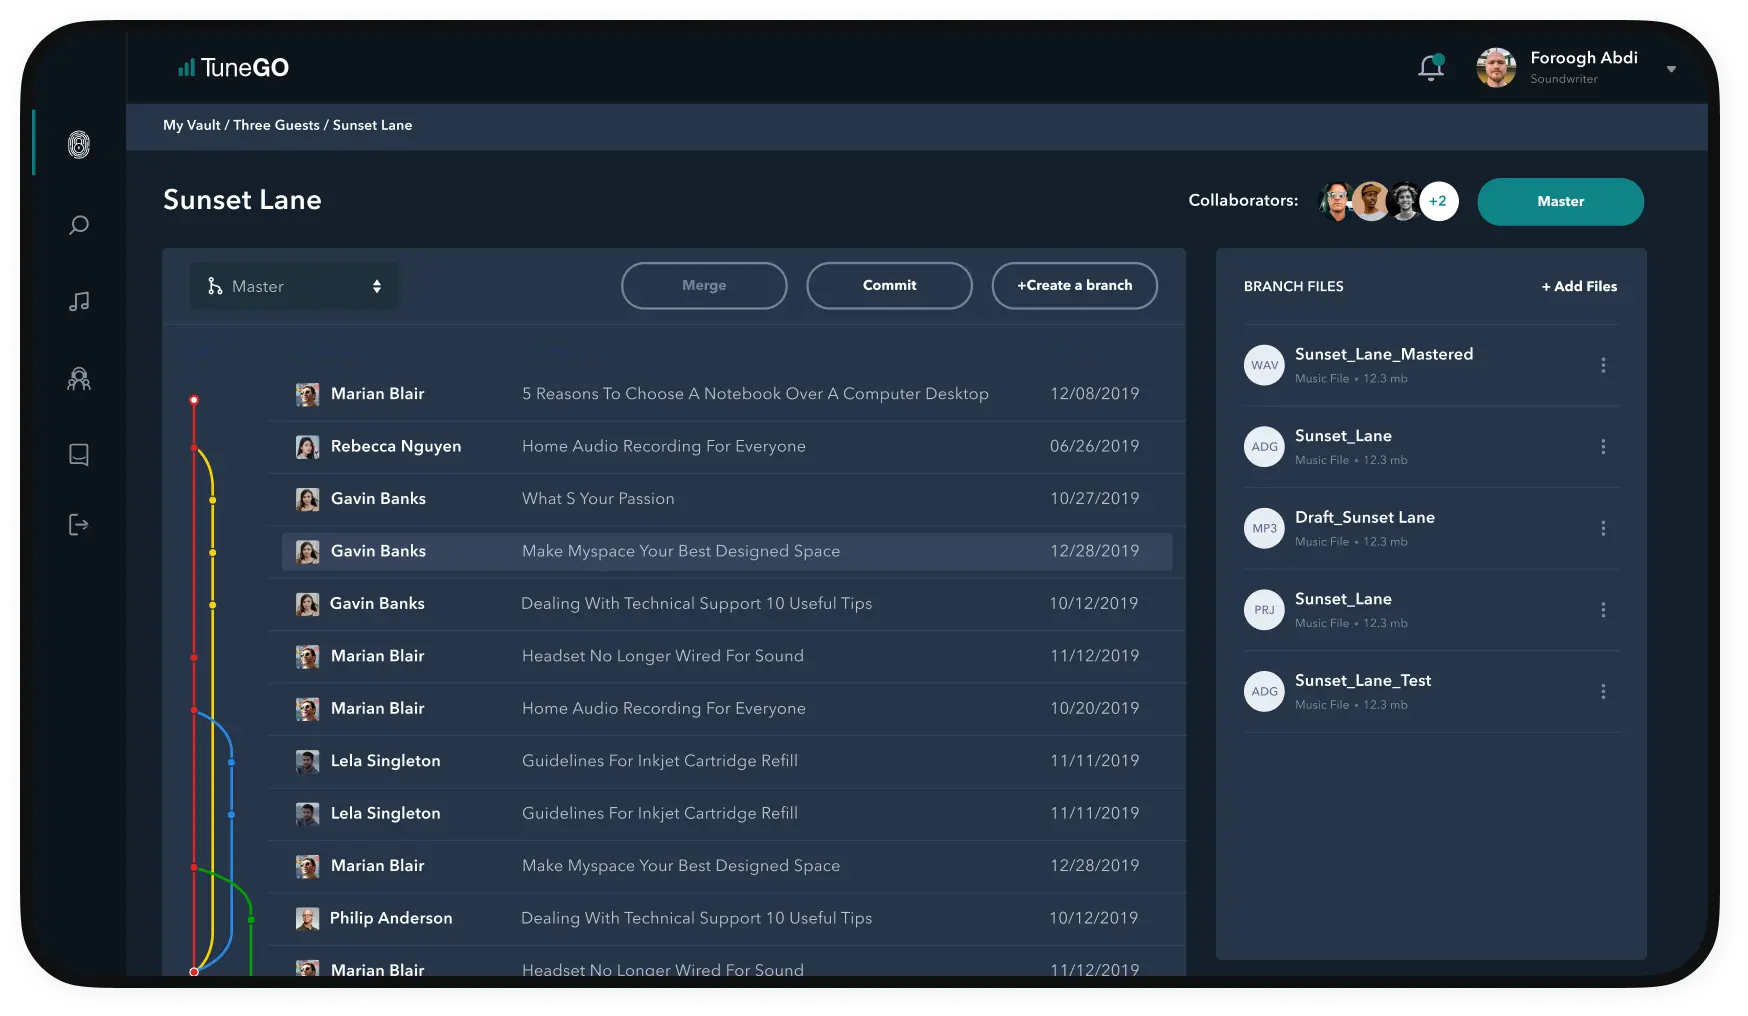Open the Music library sidebar icon
The width and height of the screenshot is (1748, 1016).
(78, 301)
